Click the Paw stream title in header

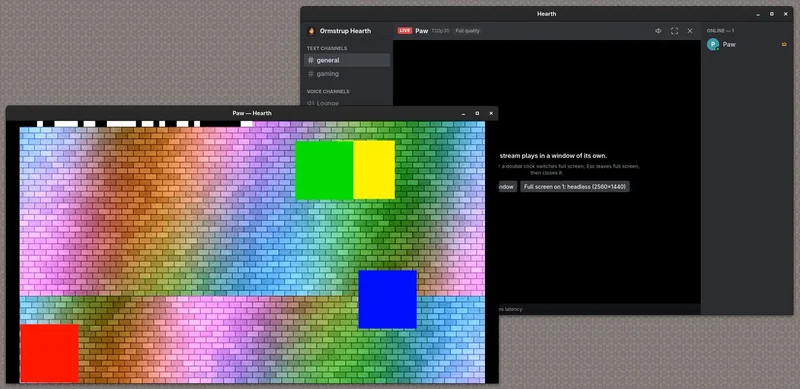tap(421, 31)
